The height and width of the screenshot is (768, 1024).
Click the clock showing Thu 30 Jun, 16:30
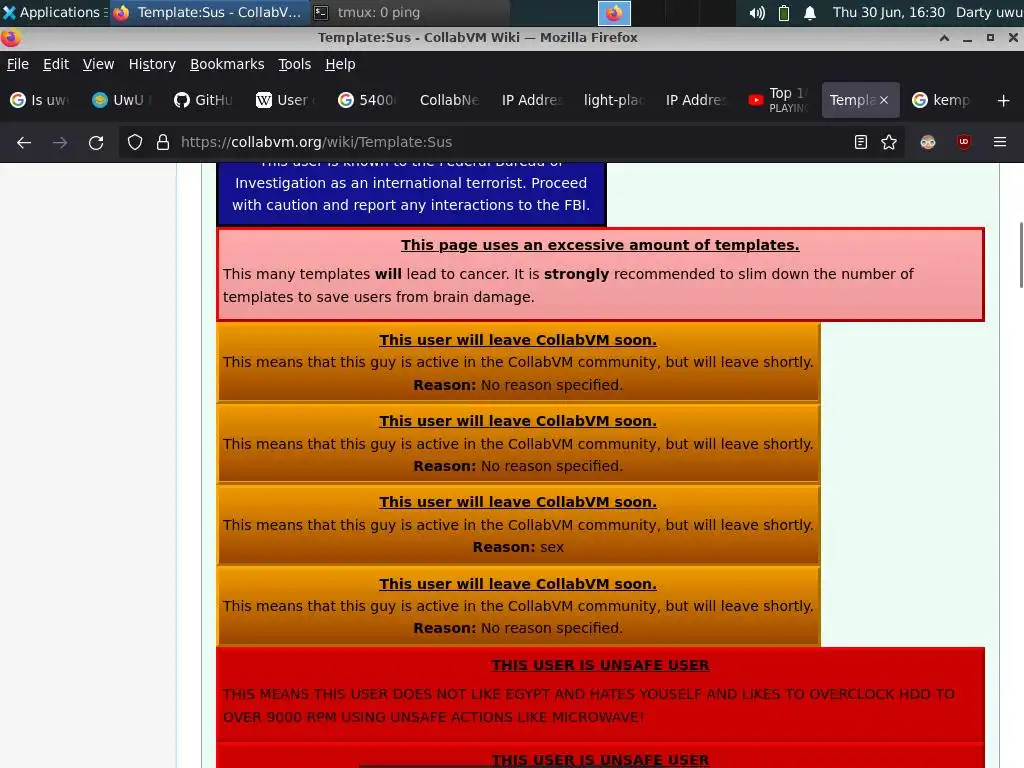click(x=888, y=12)
